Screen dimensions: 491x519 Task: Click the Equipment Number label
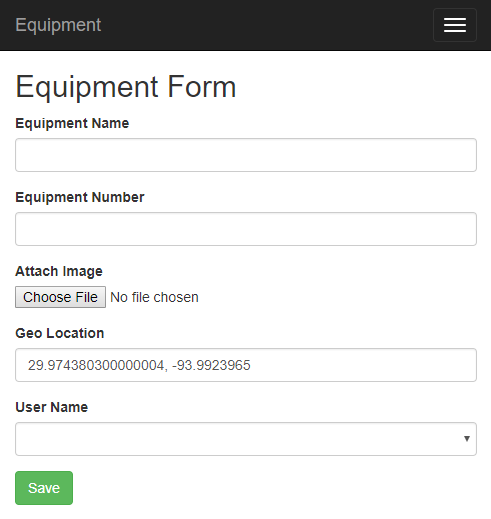coord(80,197)
